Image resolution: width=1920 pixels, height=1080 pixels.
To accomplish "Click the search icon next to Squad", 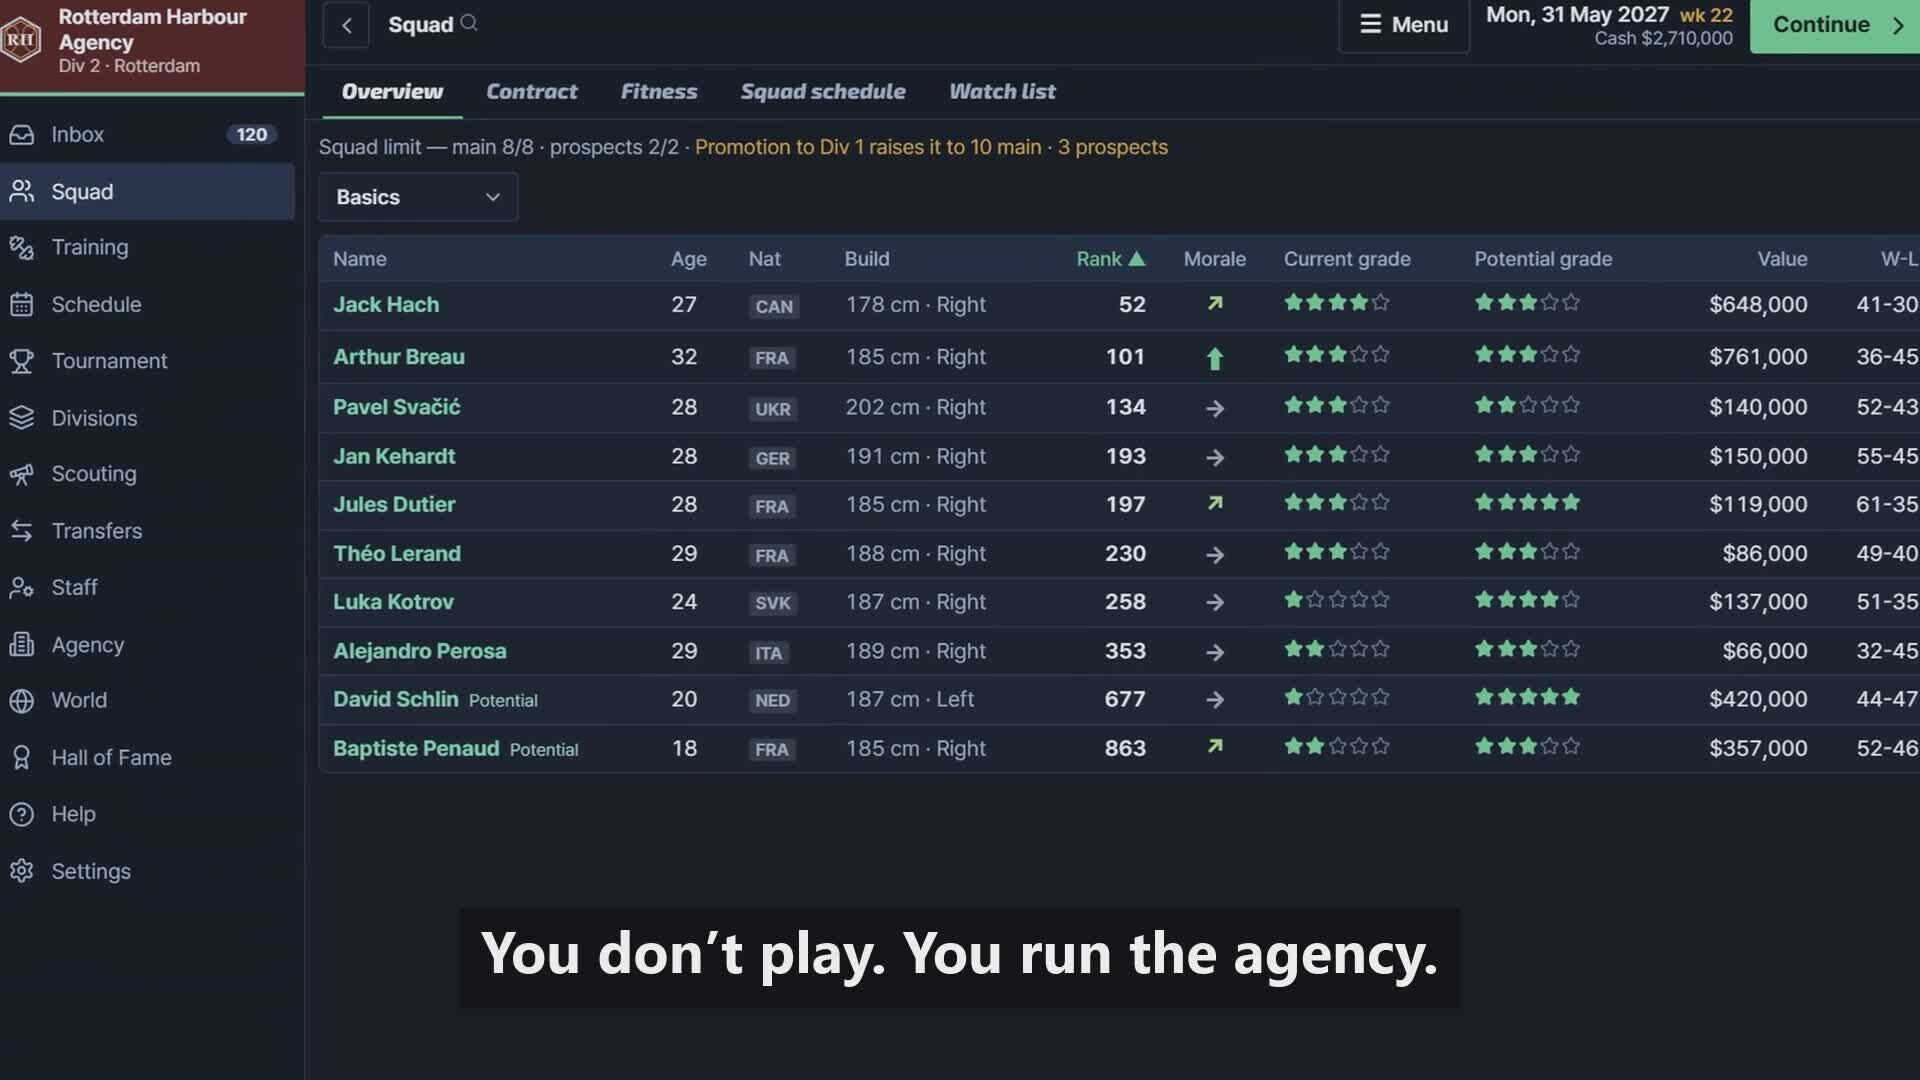I will (x=469, y=23).
